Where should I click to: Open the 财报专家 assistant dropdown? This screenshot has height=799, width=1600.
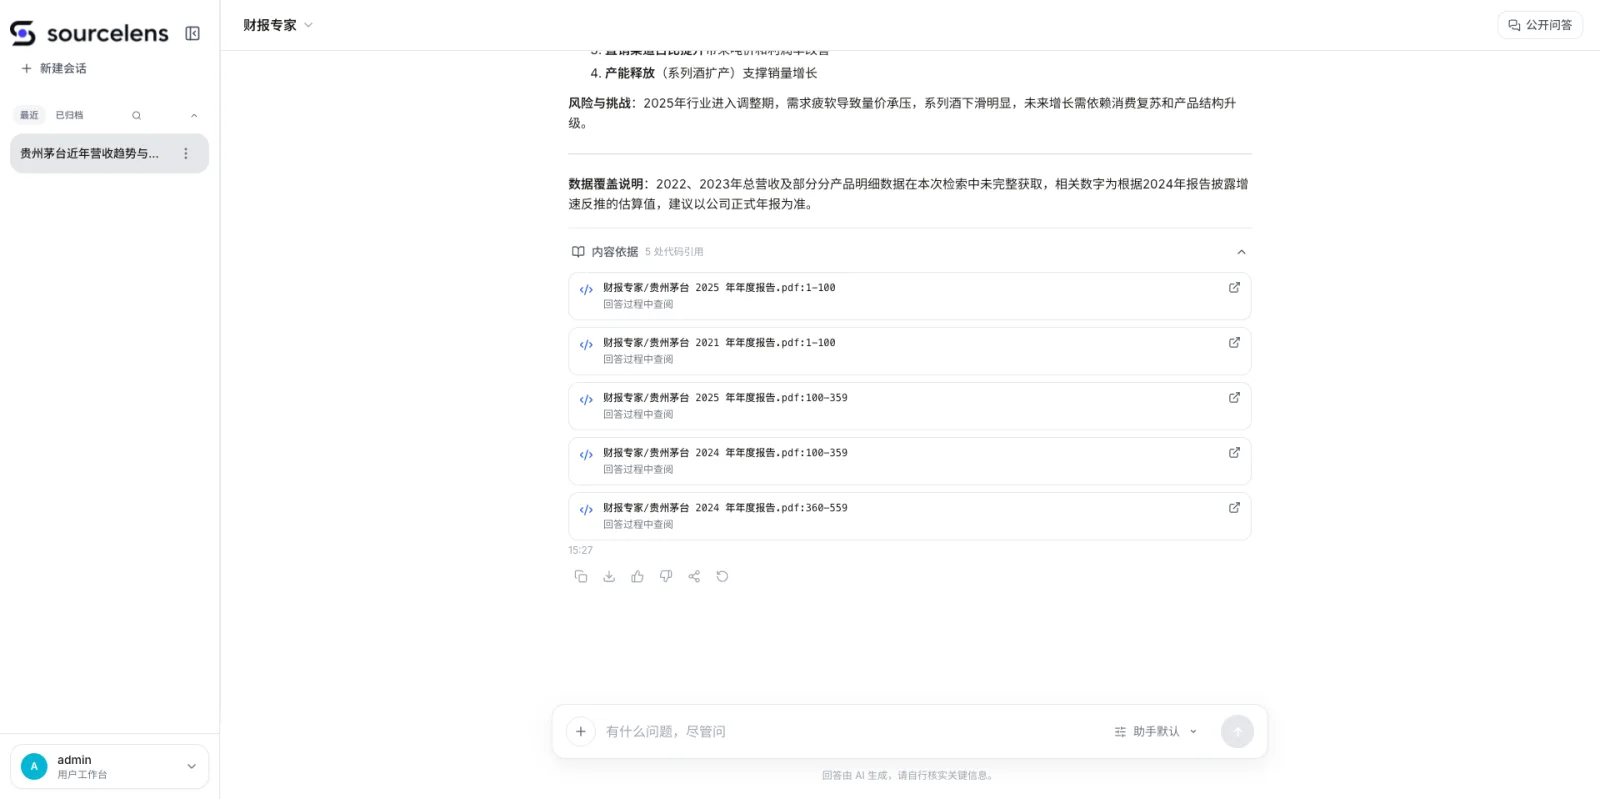click(x=278, y=25)
